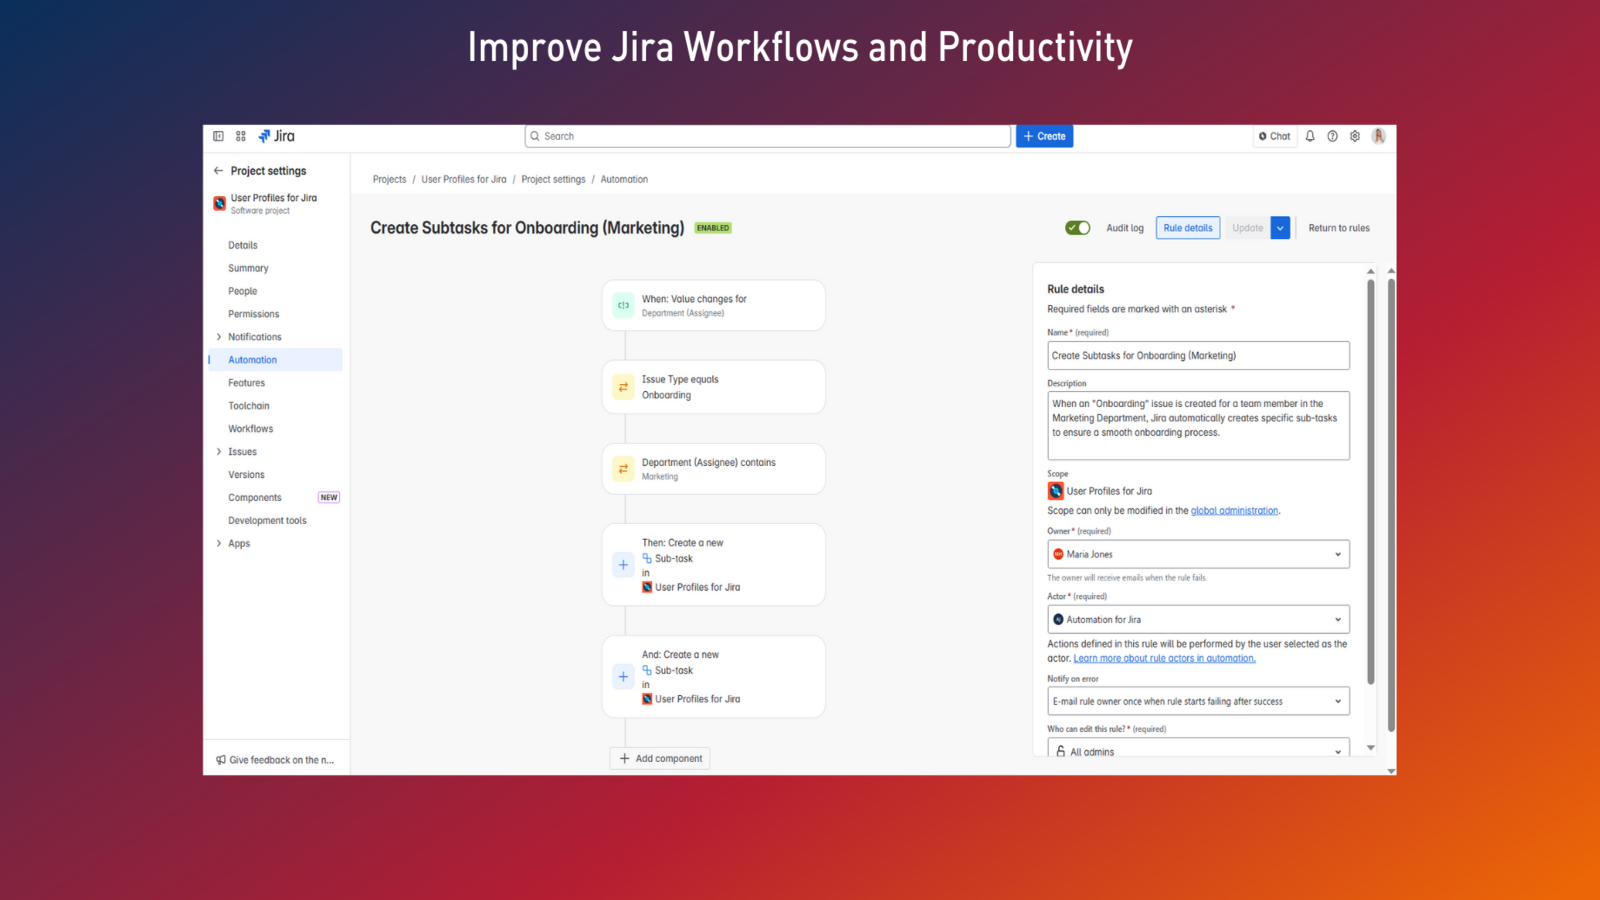Click the Add component button
This screenshot has width=1600, height=900.
(x=660, y=758)
